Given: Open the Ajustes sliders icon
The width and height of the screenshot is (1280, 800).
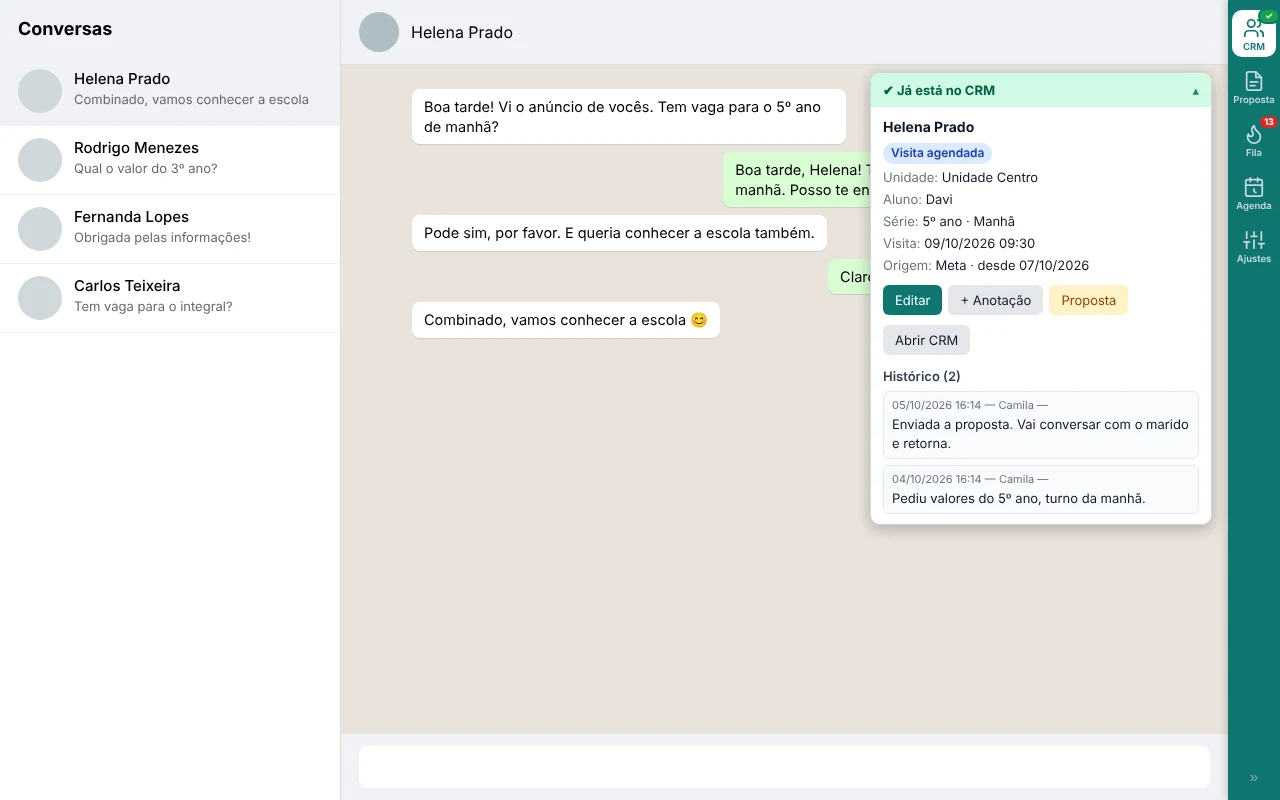Looking at the screenshot, I should [1254, 246].
